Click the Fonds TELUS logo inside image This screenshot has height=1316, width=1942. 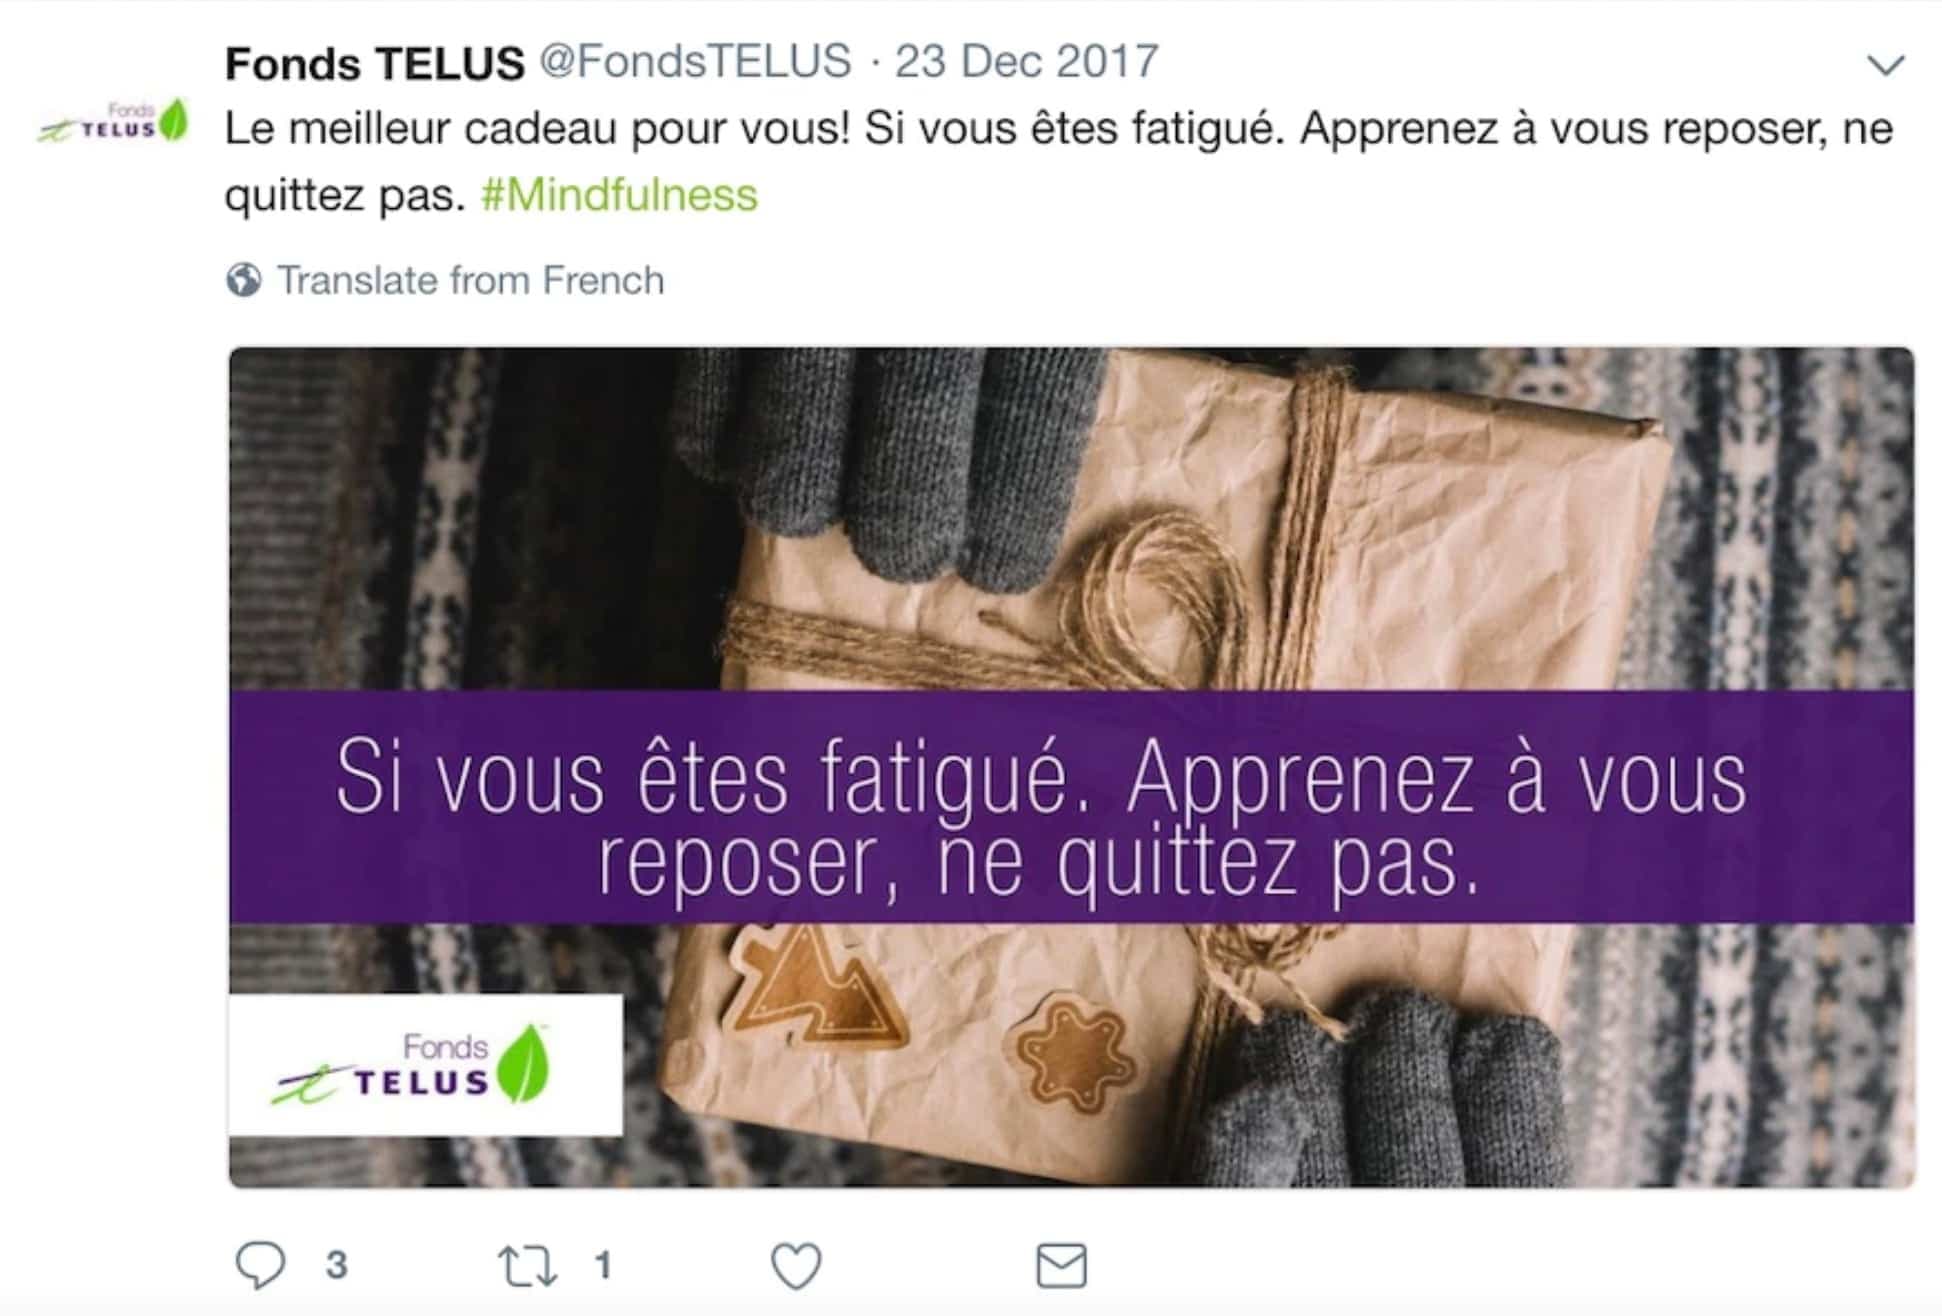tap(425, 1065)
